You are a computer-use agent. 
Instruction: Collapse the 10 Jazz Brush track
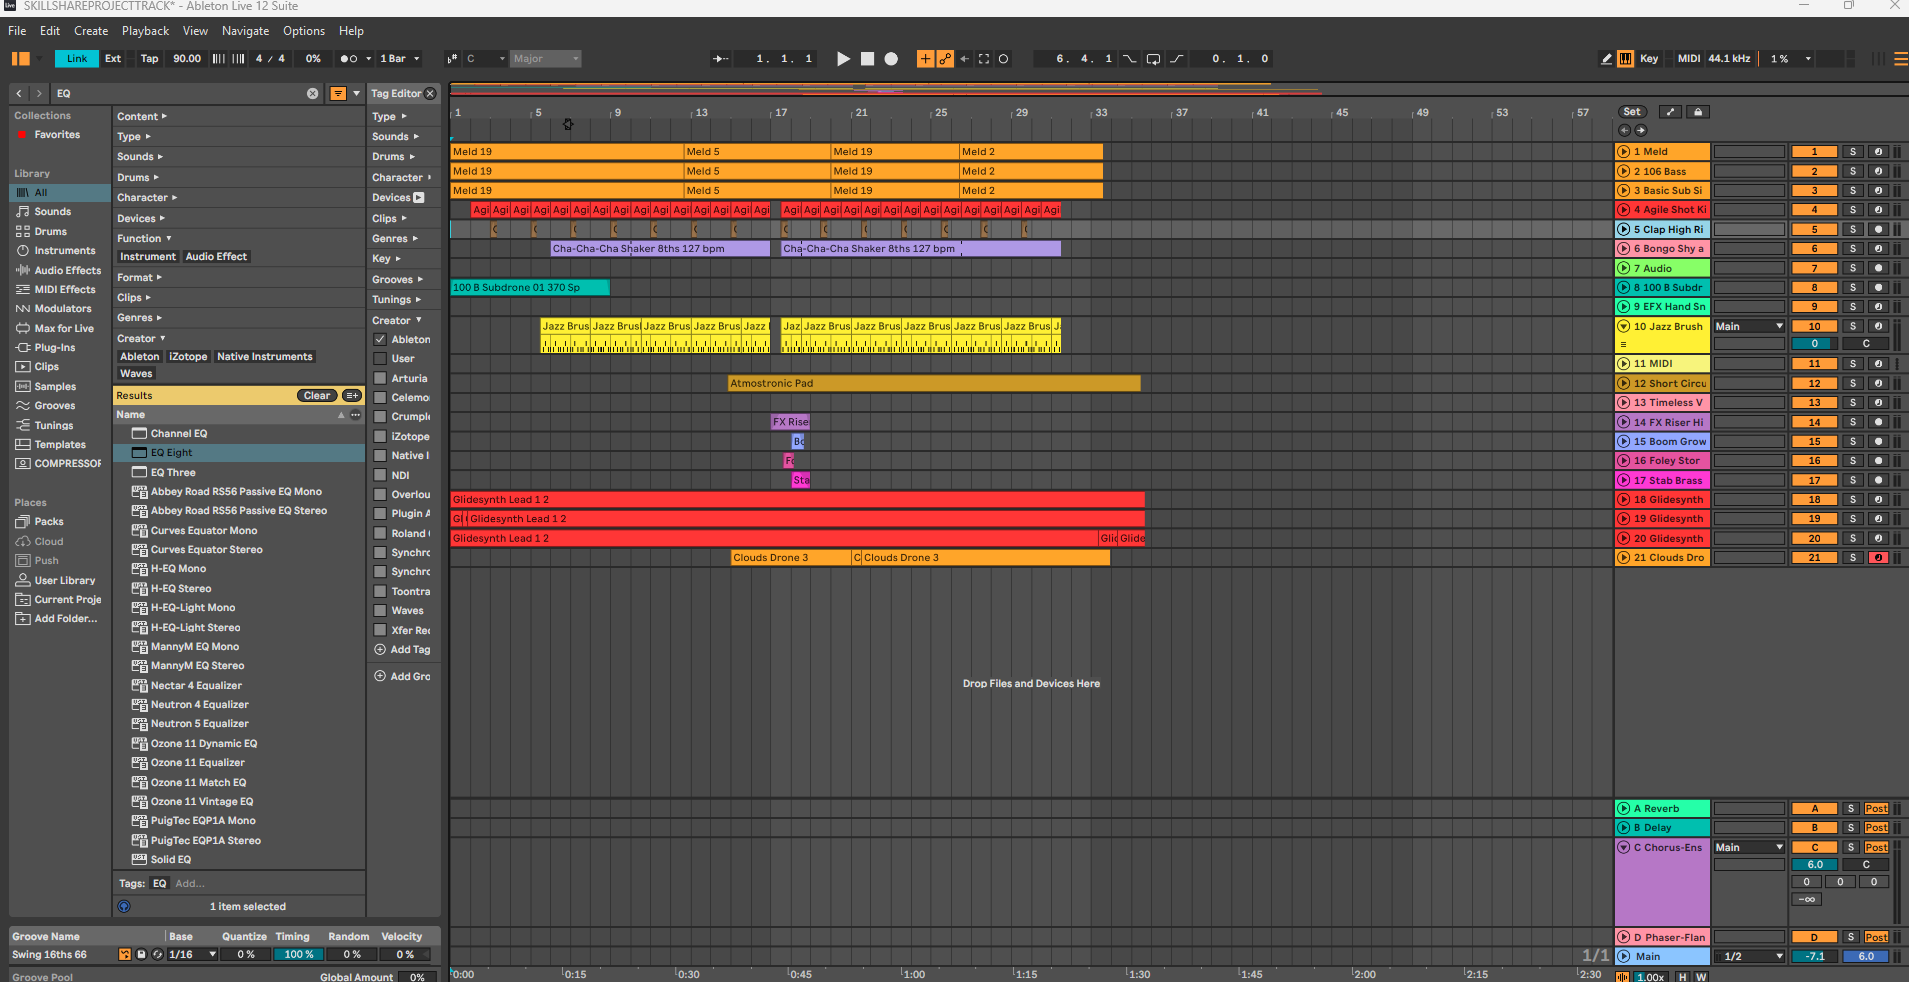pyautogui.click(x=1623, y=326)
